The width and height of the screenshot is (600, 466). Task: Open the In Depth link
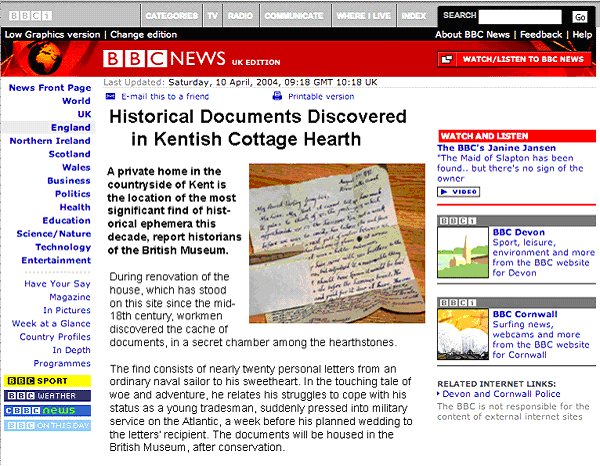(72, 350)
